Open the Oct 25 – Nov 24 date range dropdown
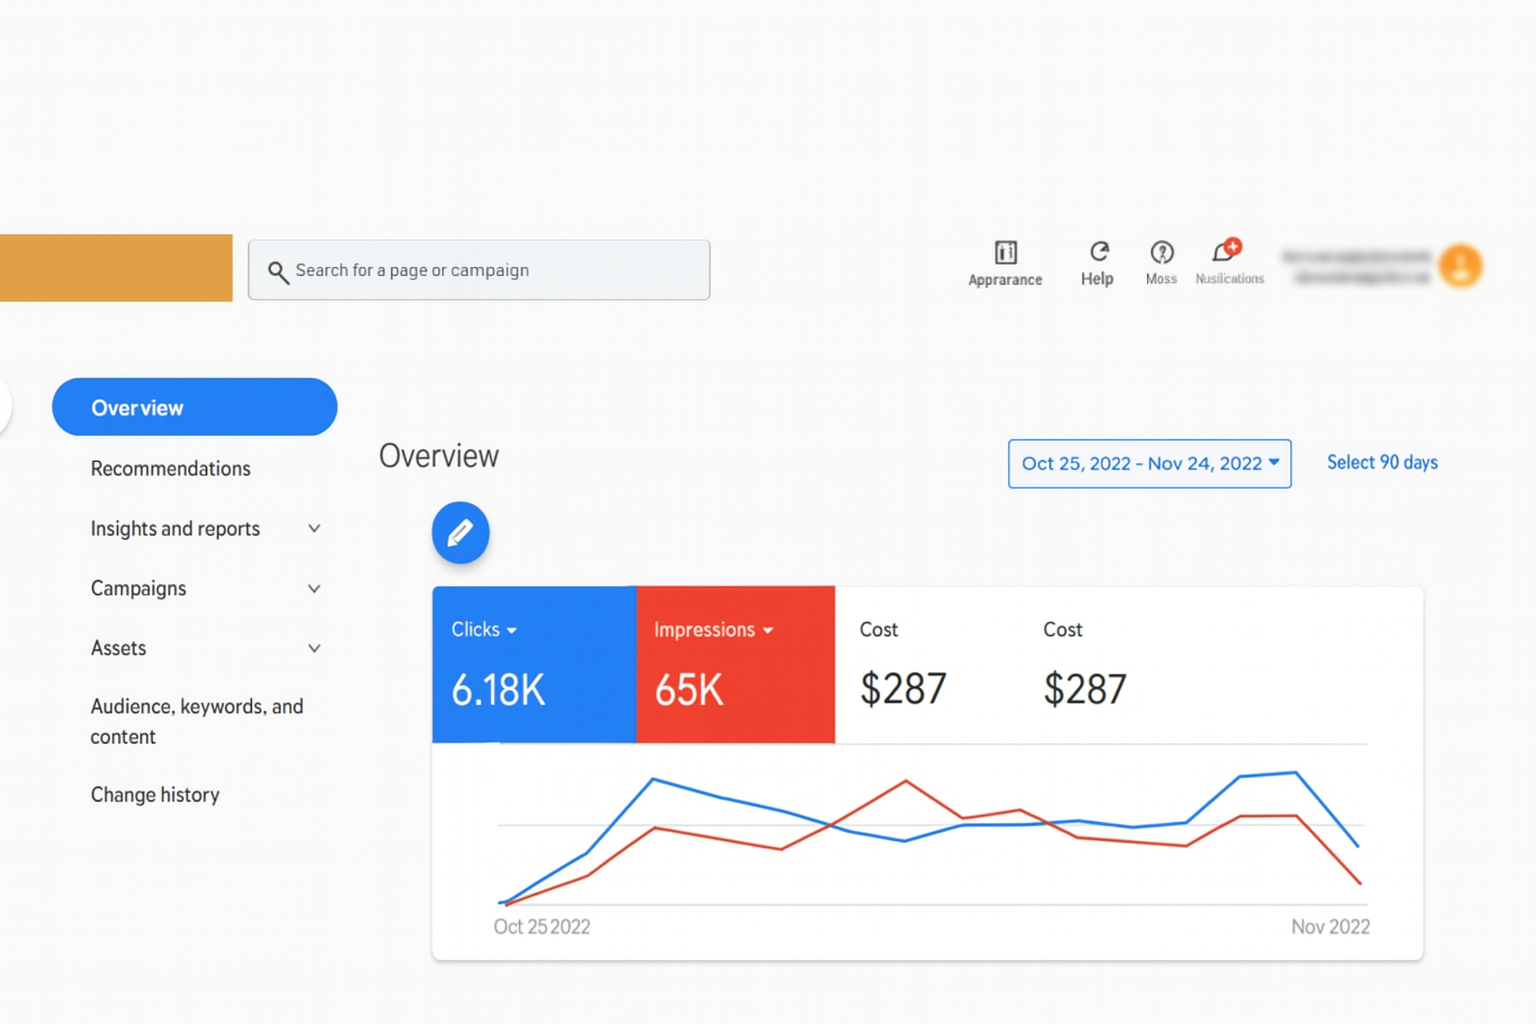This screenshot has width=1536, height=1024. click(x=1149, y=464)
